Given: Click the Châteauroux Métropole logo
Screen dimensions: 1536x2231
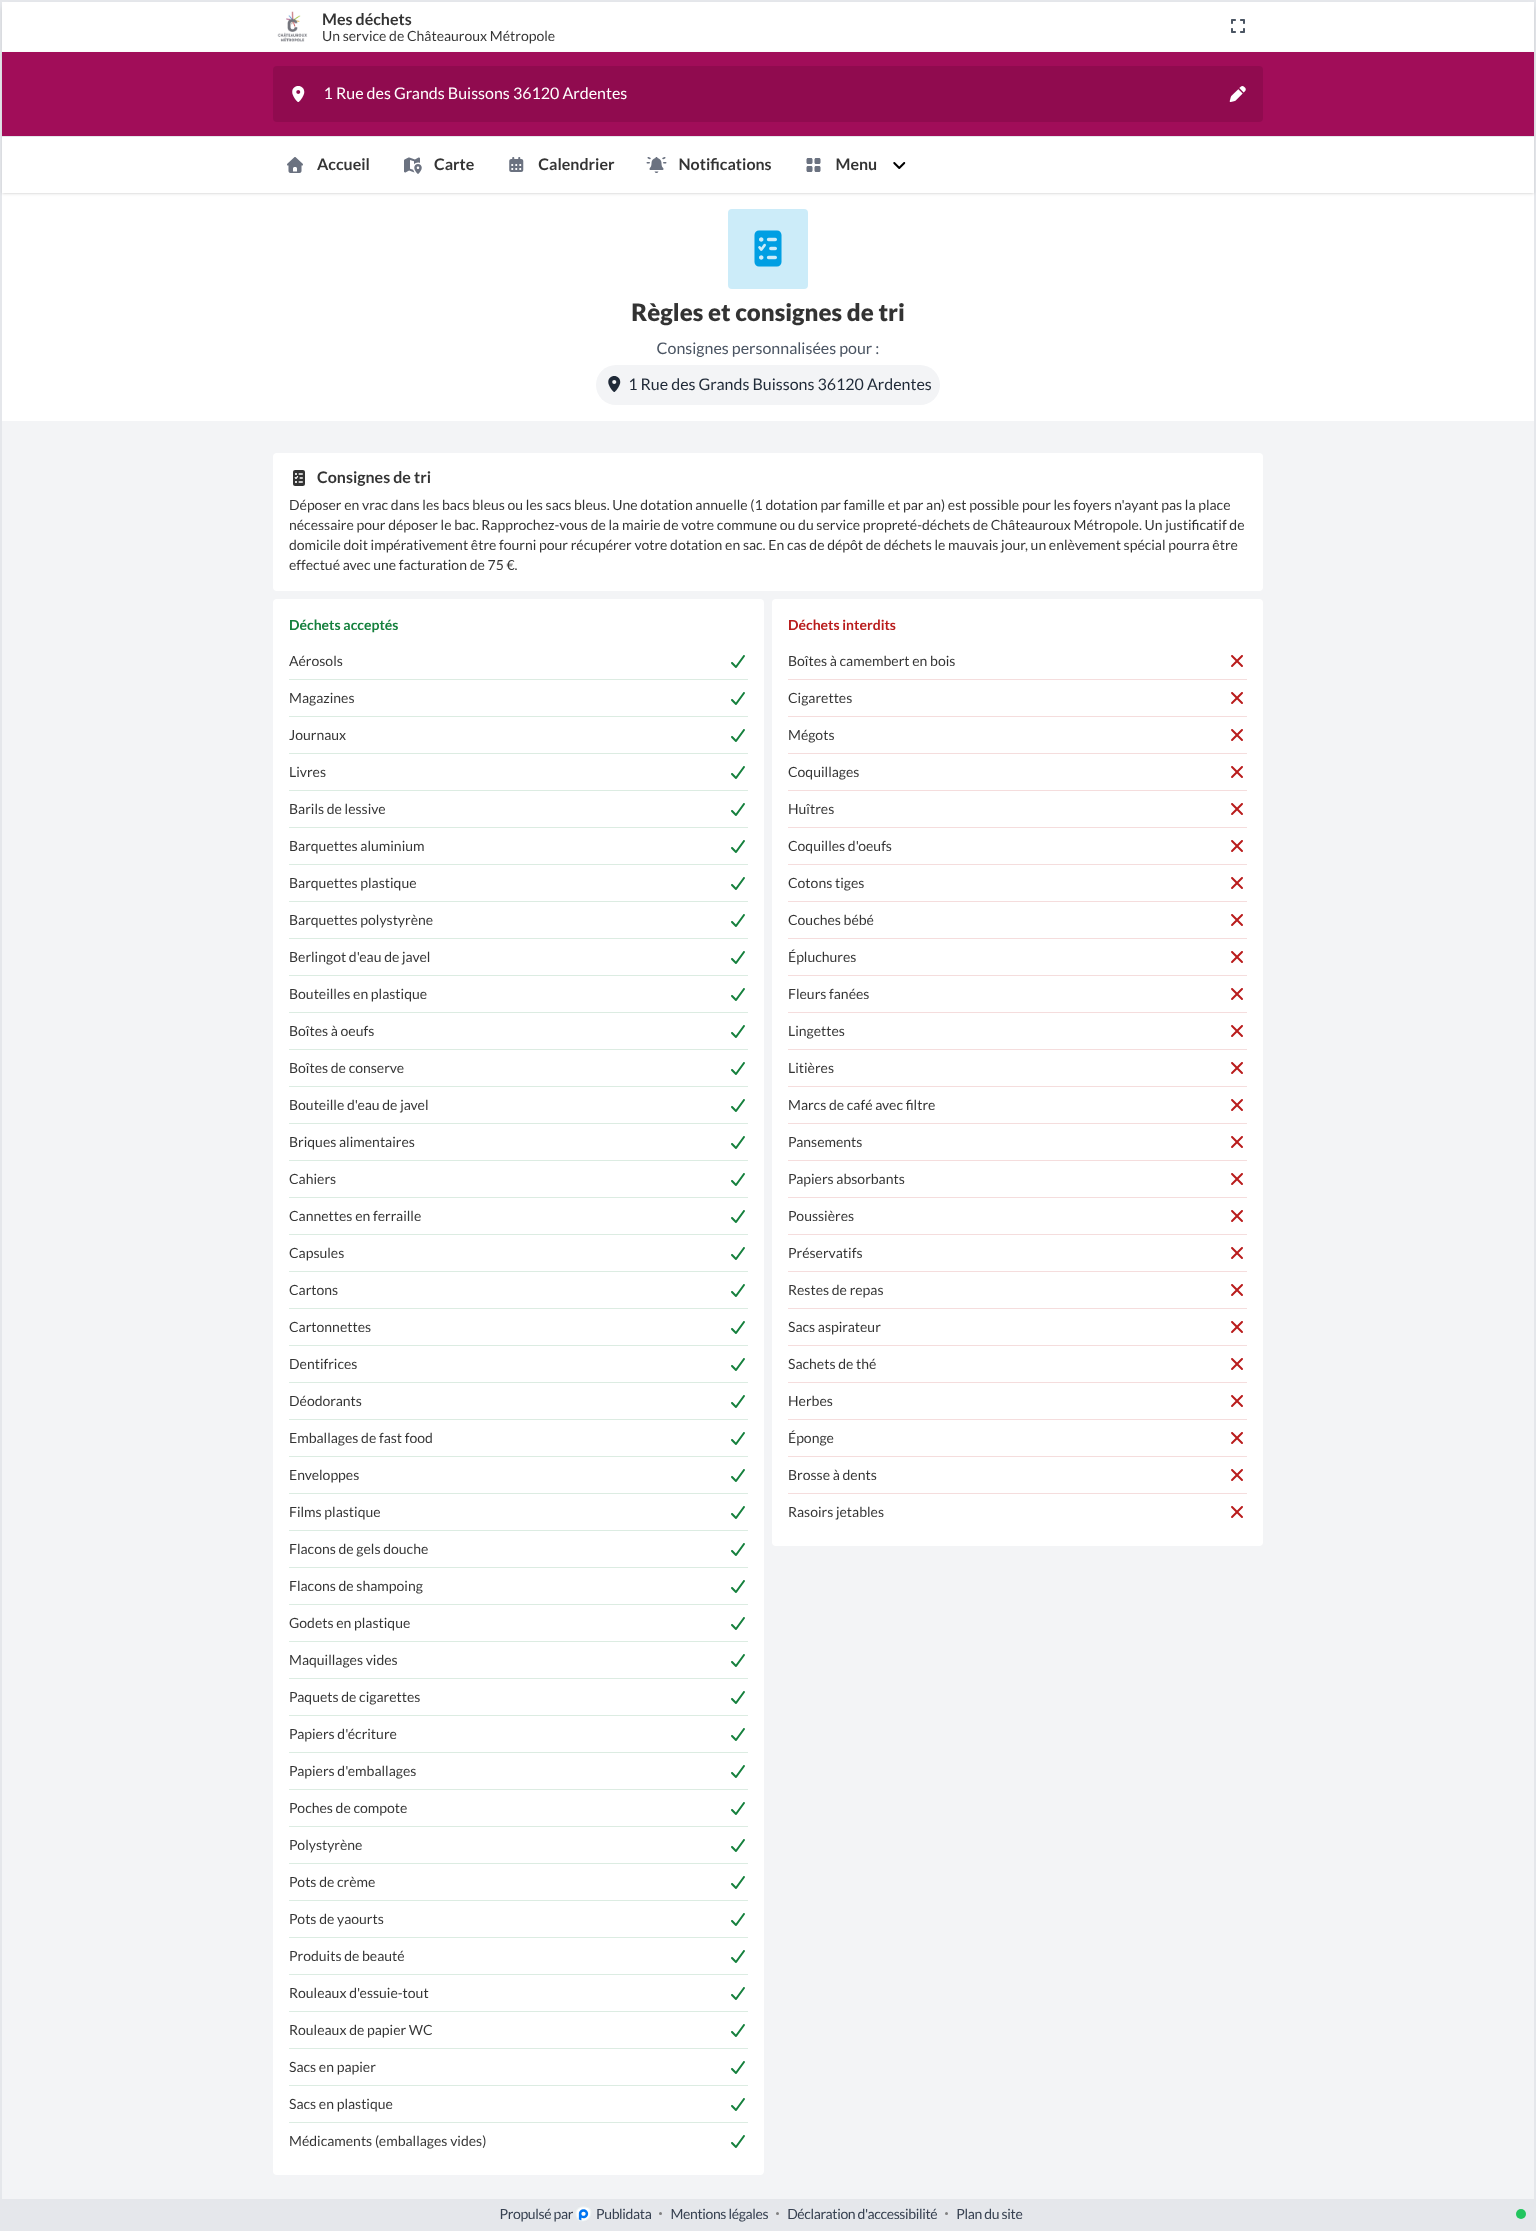Looking at the screenshot, I should tap(292, 27).
